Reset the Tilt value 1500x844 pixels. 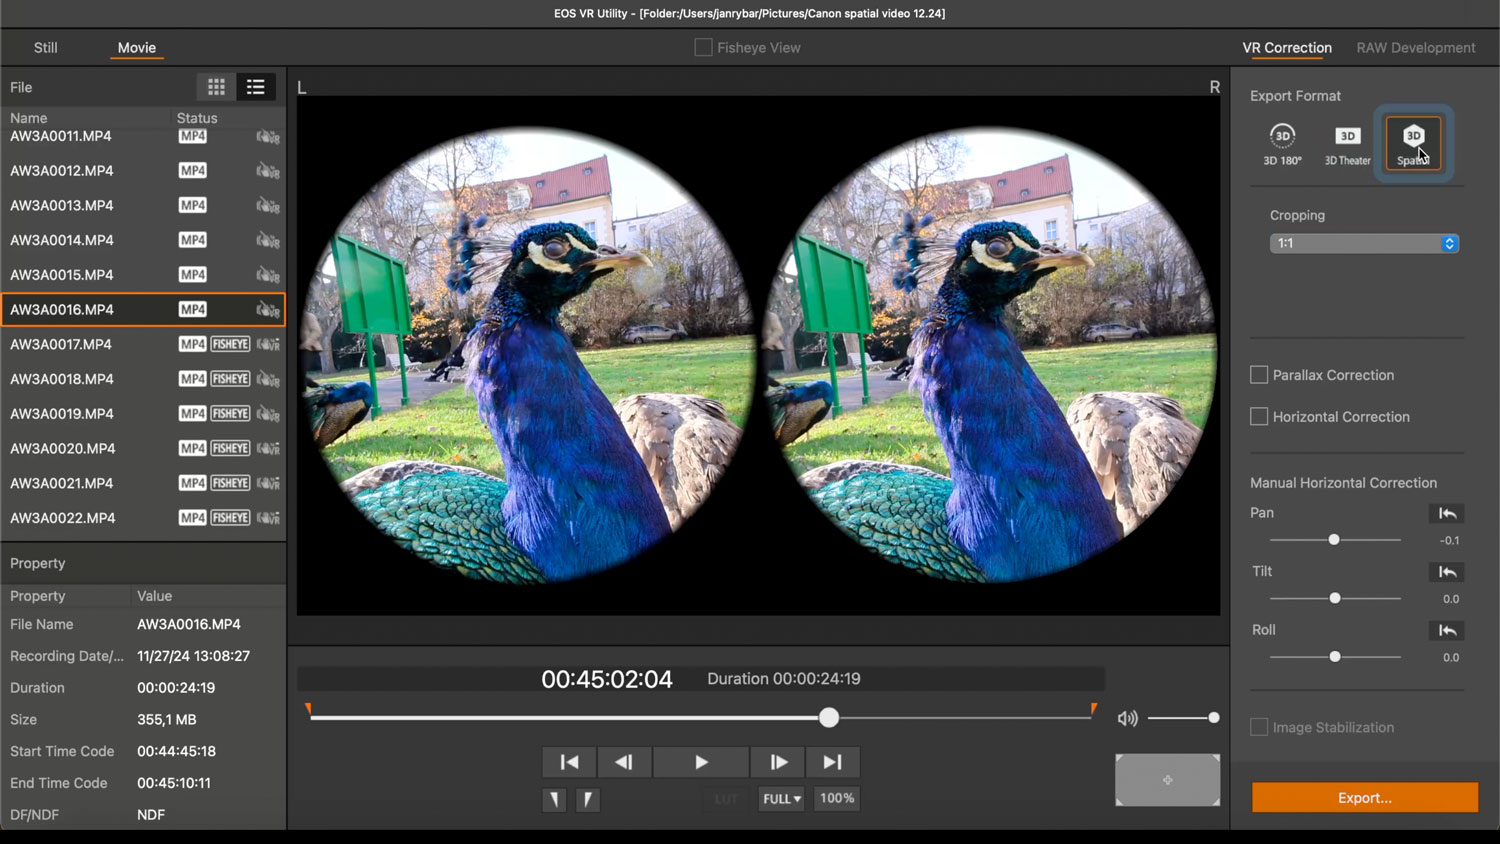[x=1446, y=572]
